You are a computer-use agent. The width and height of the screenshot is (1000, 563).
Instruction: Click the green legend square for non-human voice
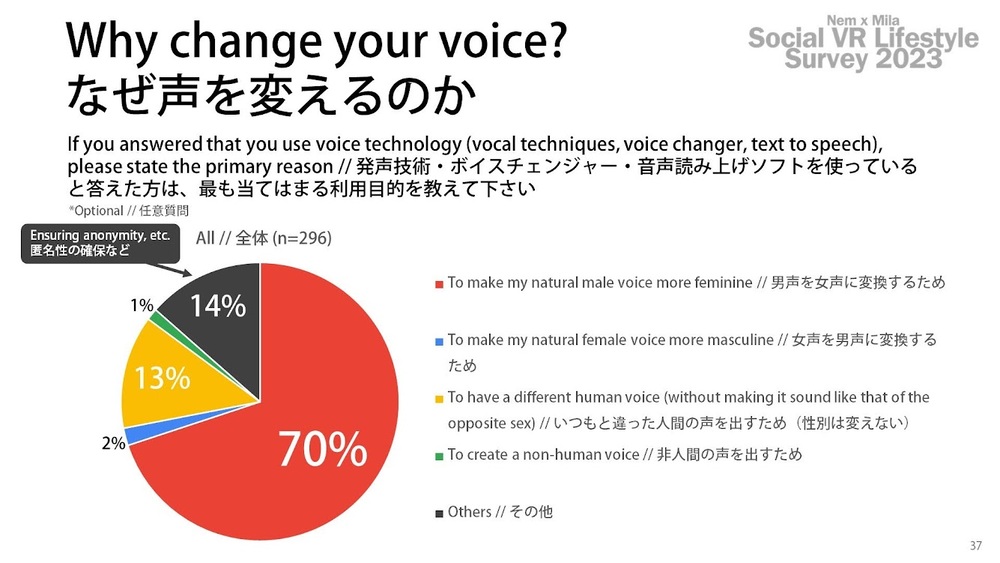(439, 457)
